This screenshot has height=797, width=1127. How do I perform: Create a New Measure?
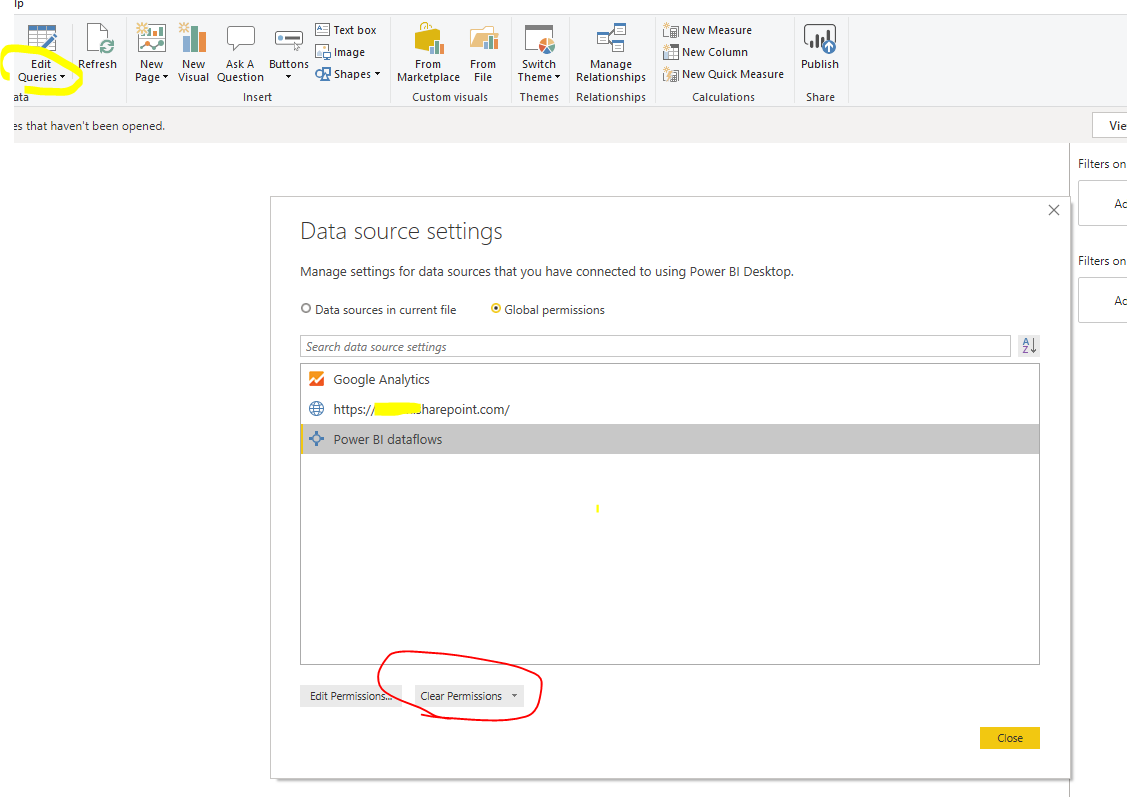pos(707,30)
